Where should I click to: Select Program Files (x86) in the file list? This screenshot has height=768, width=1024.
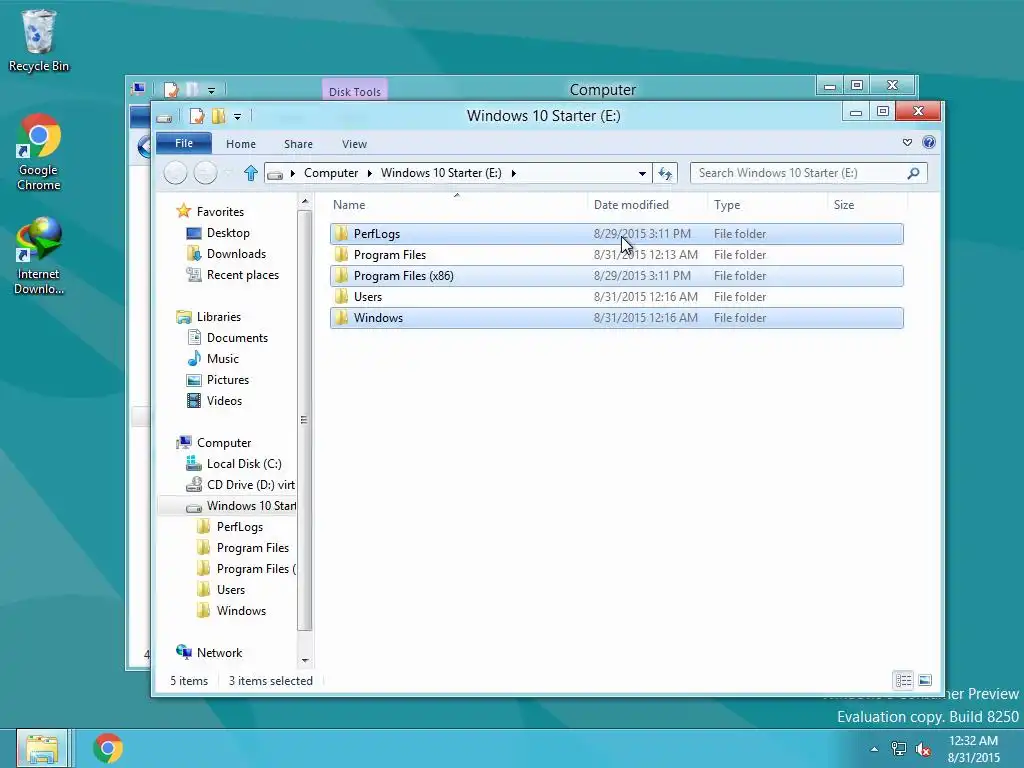coord(616,276)
